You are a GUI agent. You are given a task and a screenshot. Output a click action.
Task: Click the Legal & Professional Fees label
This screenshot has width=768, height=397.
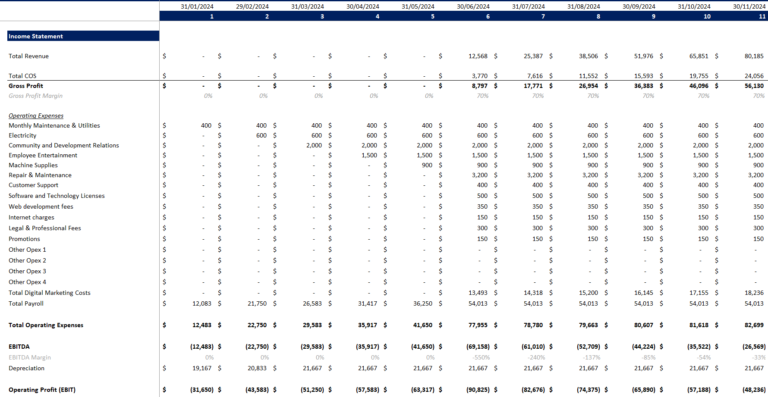tap(45, 228)
